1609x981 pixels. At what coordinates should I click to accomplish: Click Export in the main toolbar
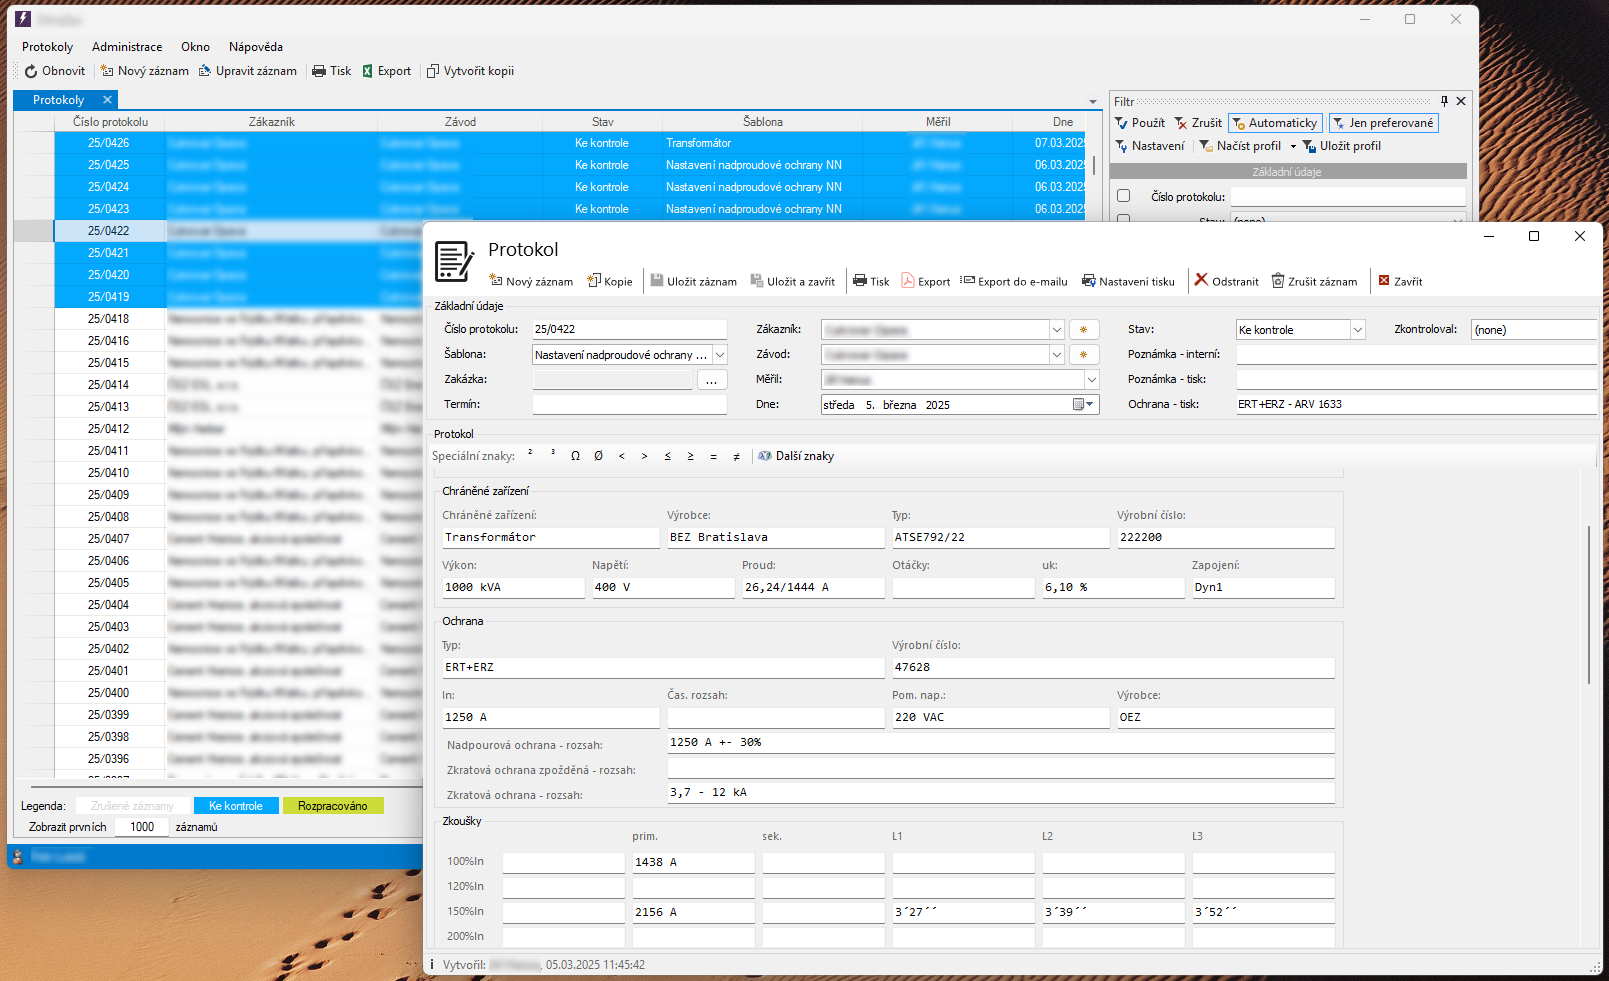pos(386,71)
